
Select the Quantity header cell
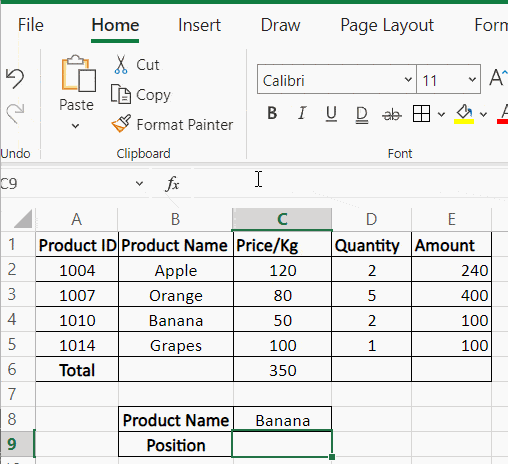[x=372, y=245]
